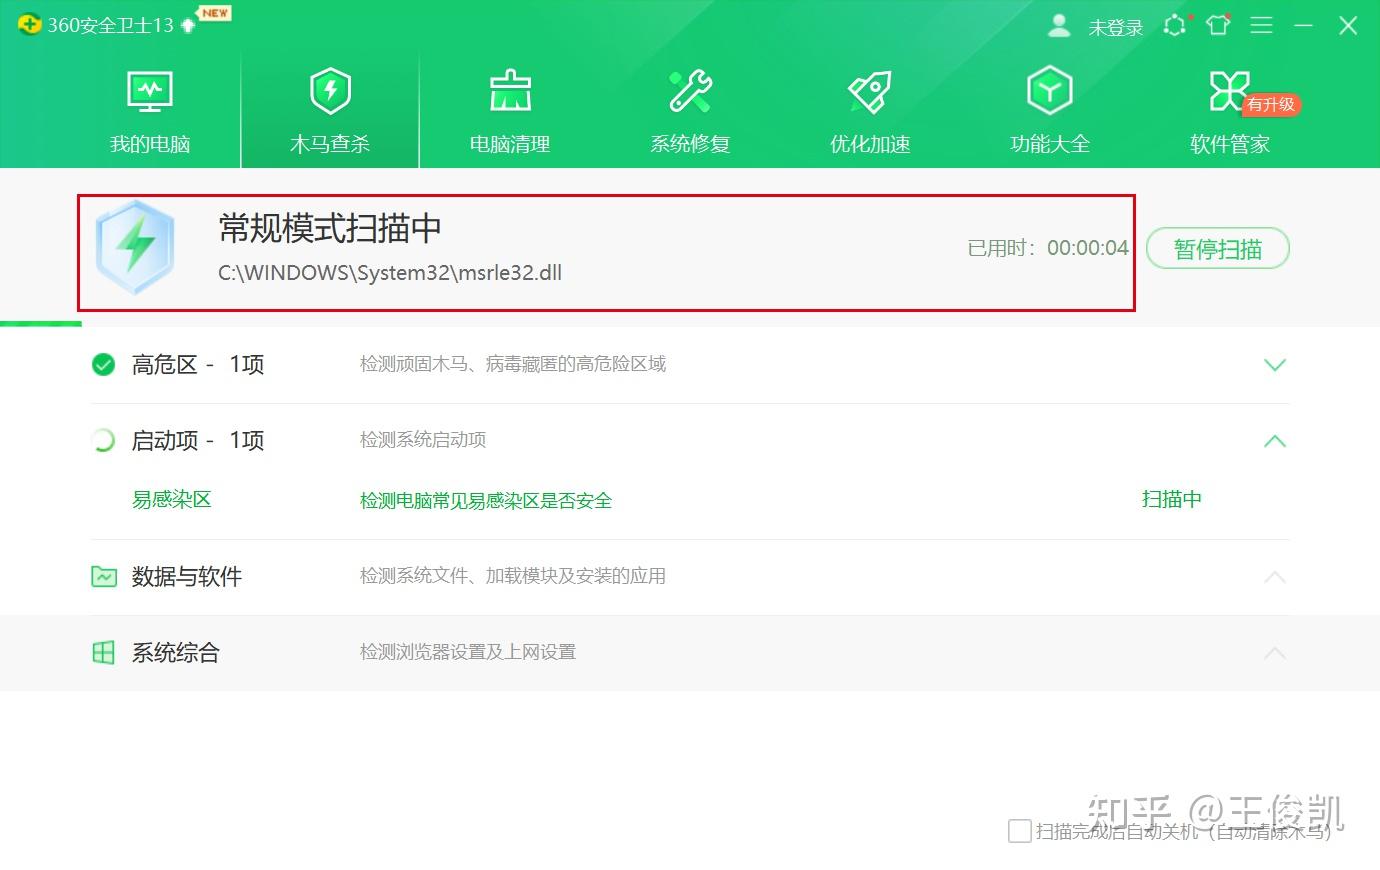Open the 易感染区 link
This screenshot has width=1380, height=870.
click(x=172, y=500)
